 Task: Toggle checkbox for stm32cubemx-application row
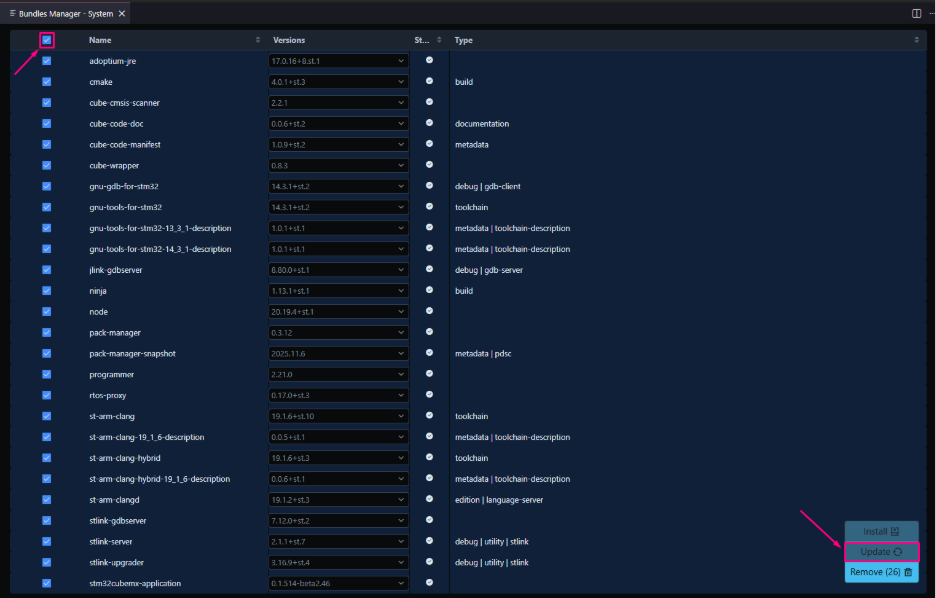tap(47, 583)
